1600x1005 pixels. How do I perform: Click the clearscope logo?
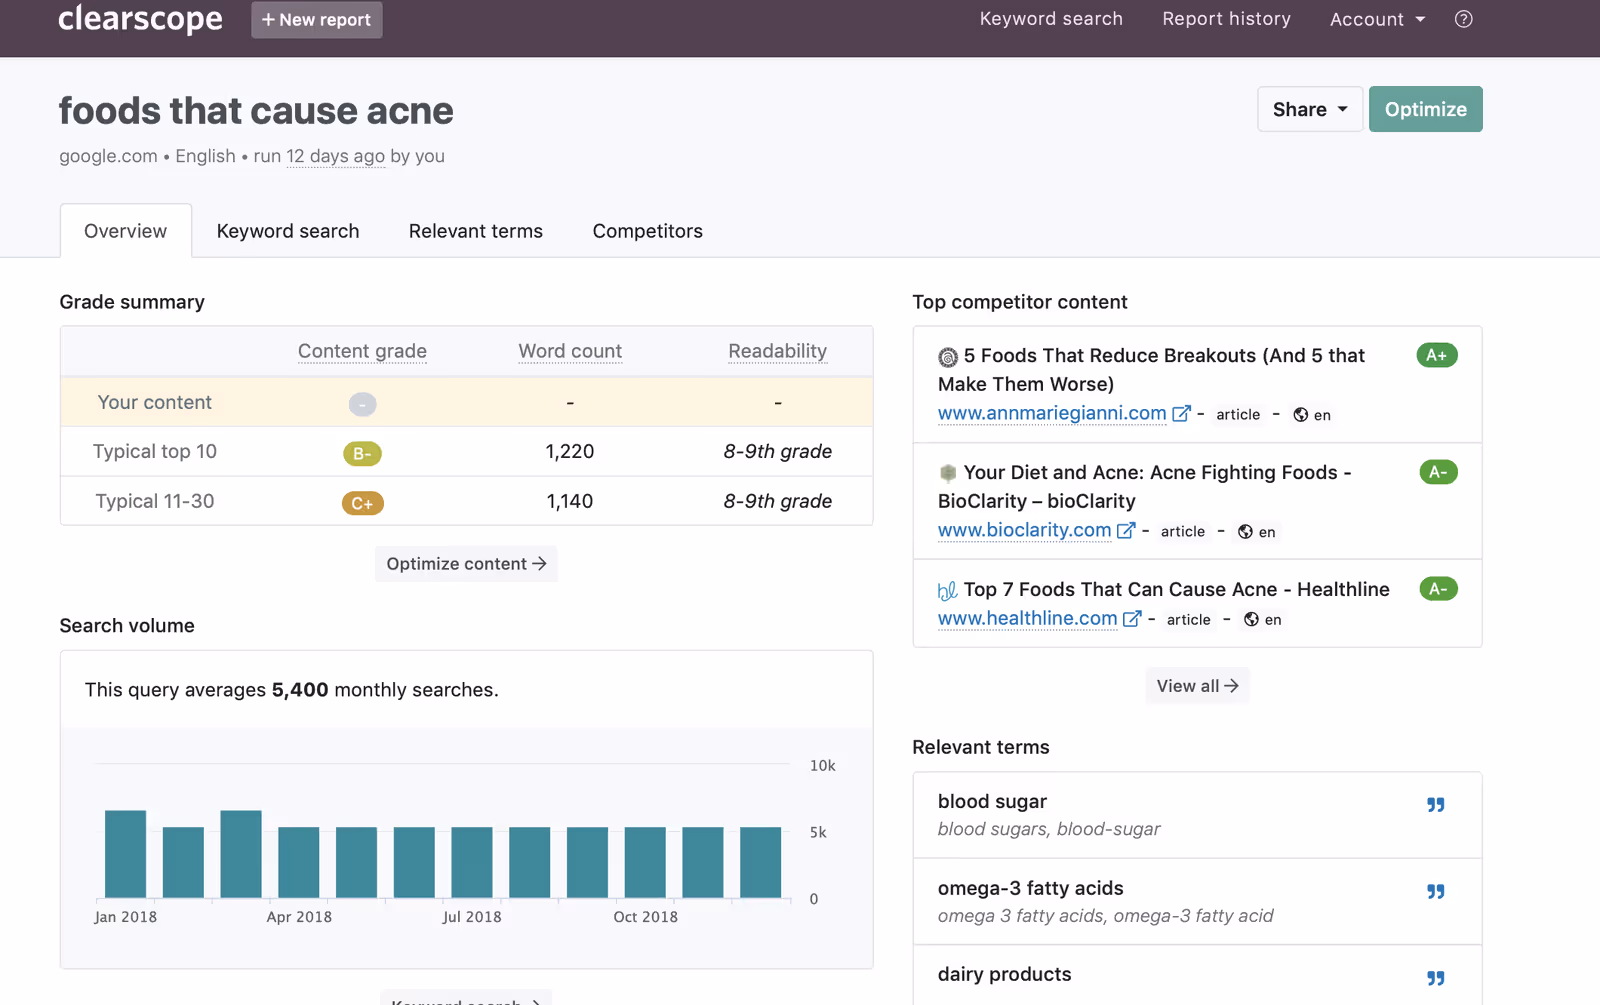(x=140, y=18)
